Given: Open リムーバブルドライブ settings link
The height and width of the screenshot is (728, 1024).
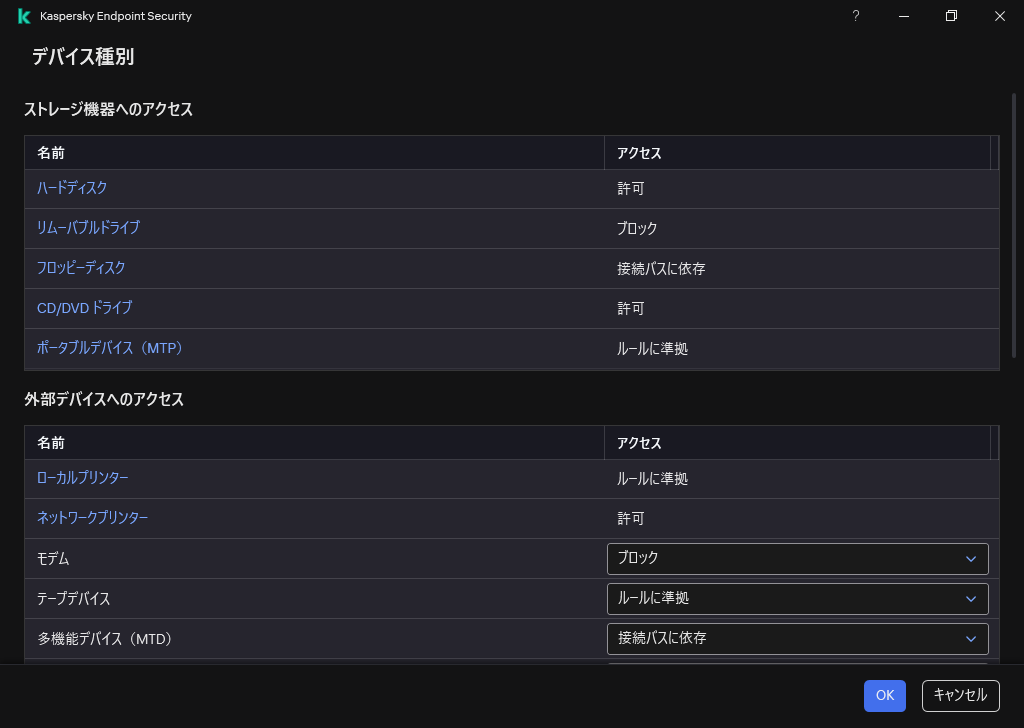Looking at the screenshot, I should pos(88,228).
